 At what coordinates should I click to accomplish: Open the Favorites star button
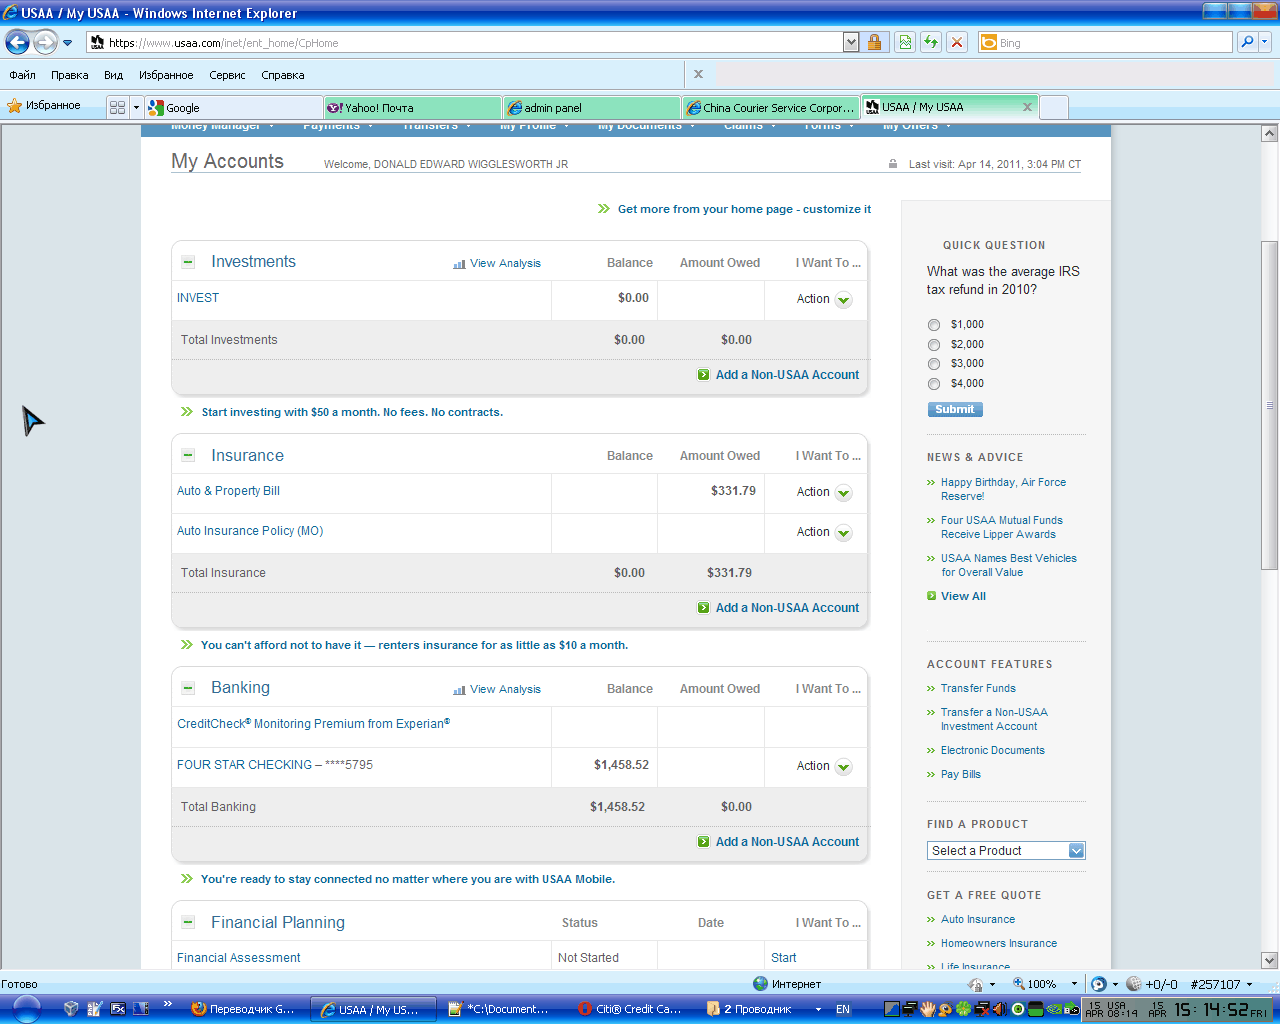[x=44, y=106]
